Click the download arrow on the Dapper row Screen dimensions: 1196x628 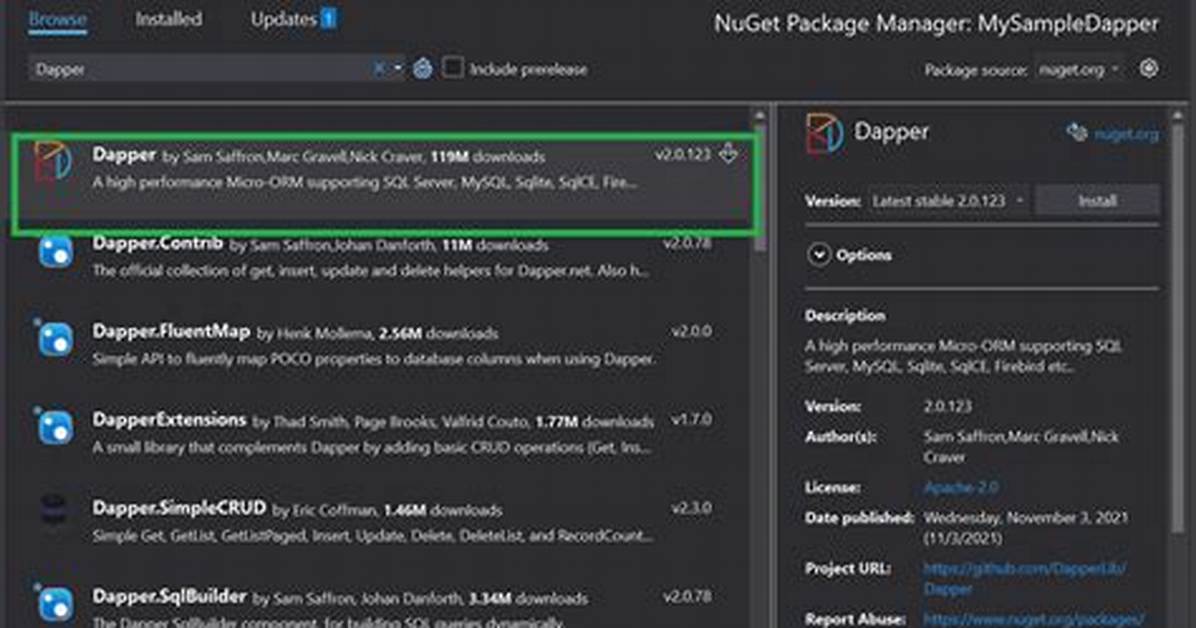(x=728, y=153)
